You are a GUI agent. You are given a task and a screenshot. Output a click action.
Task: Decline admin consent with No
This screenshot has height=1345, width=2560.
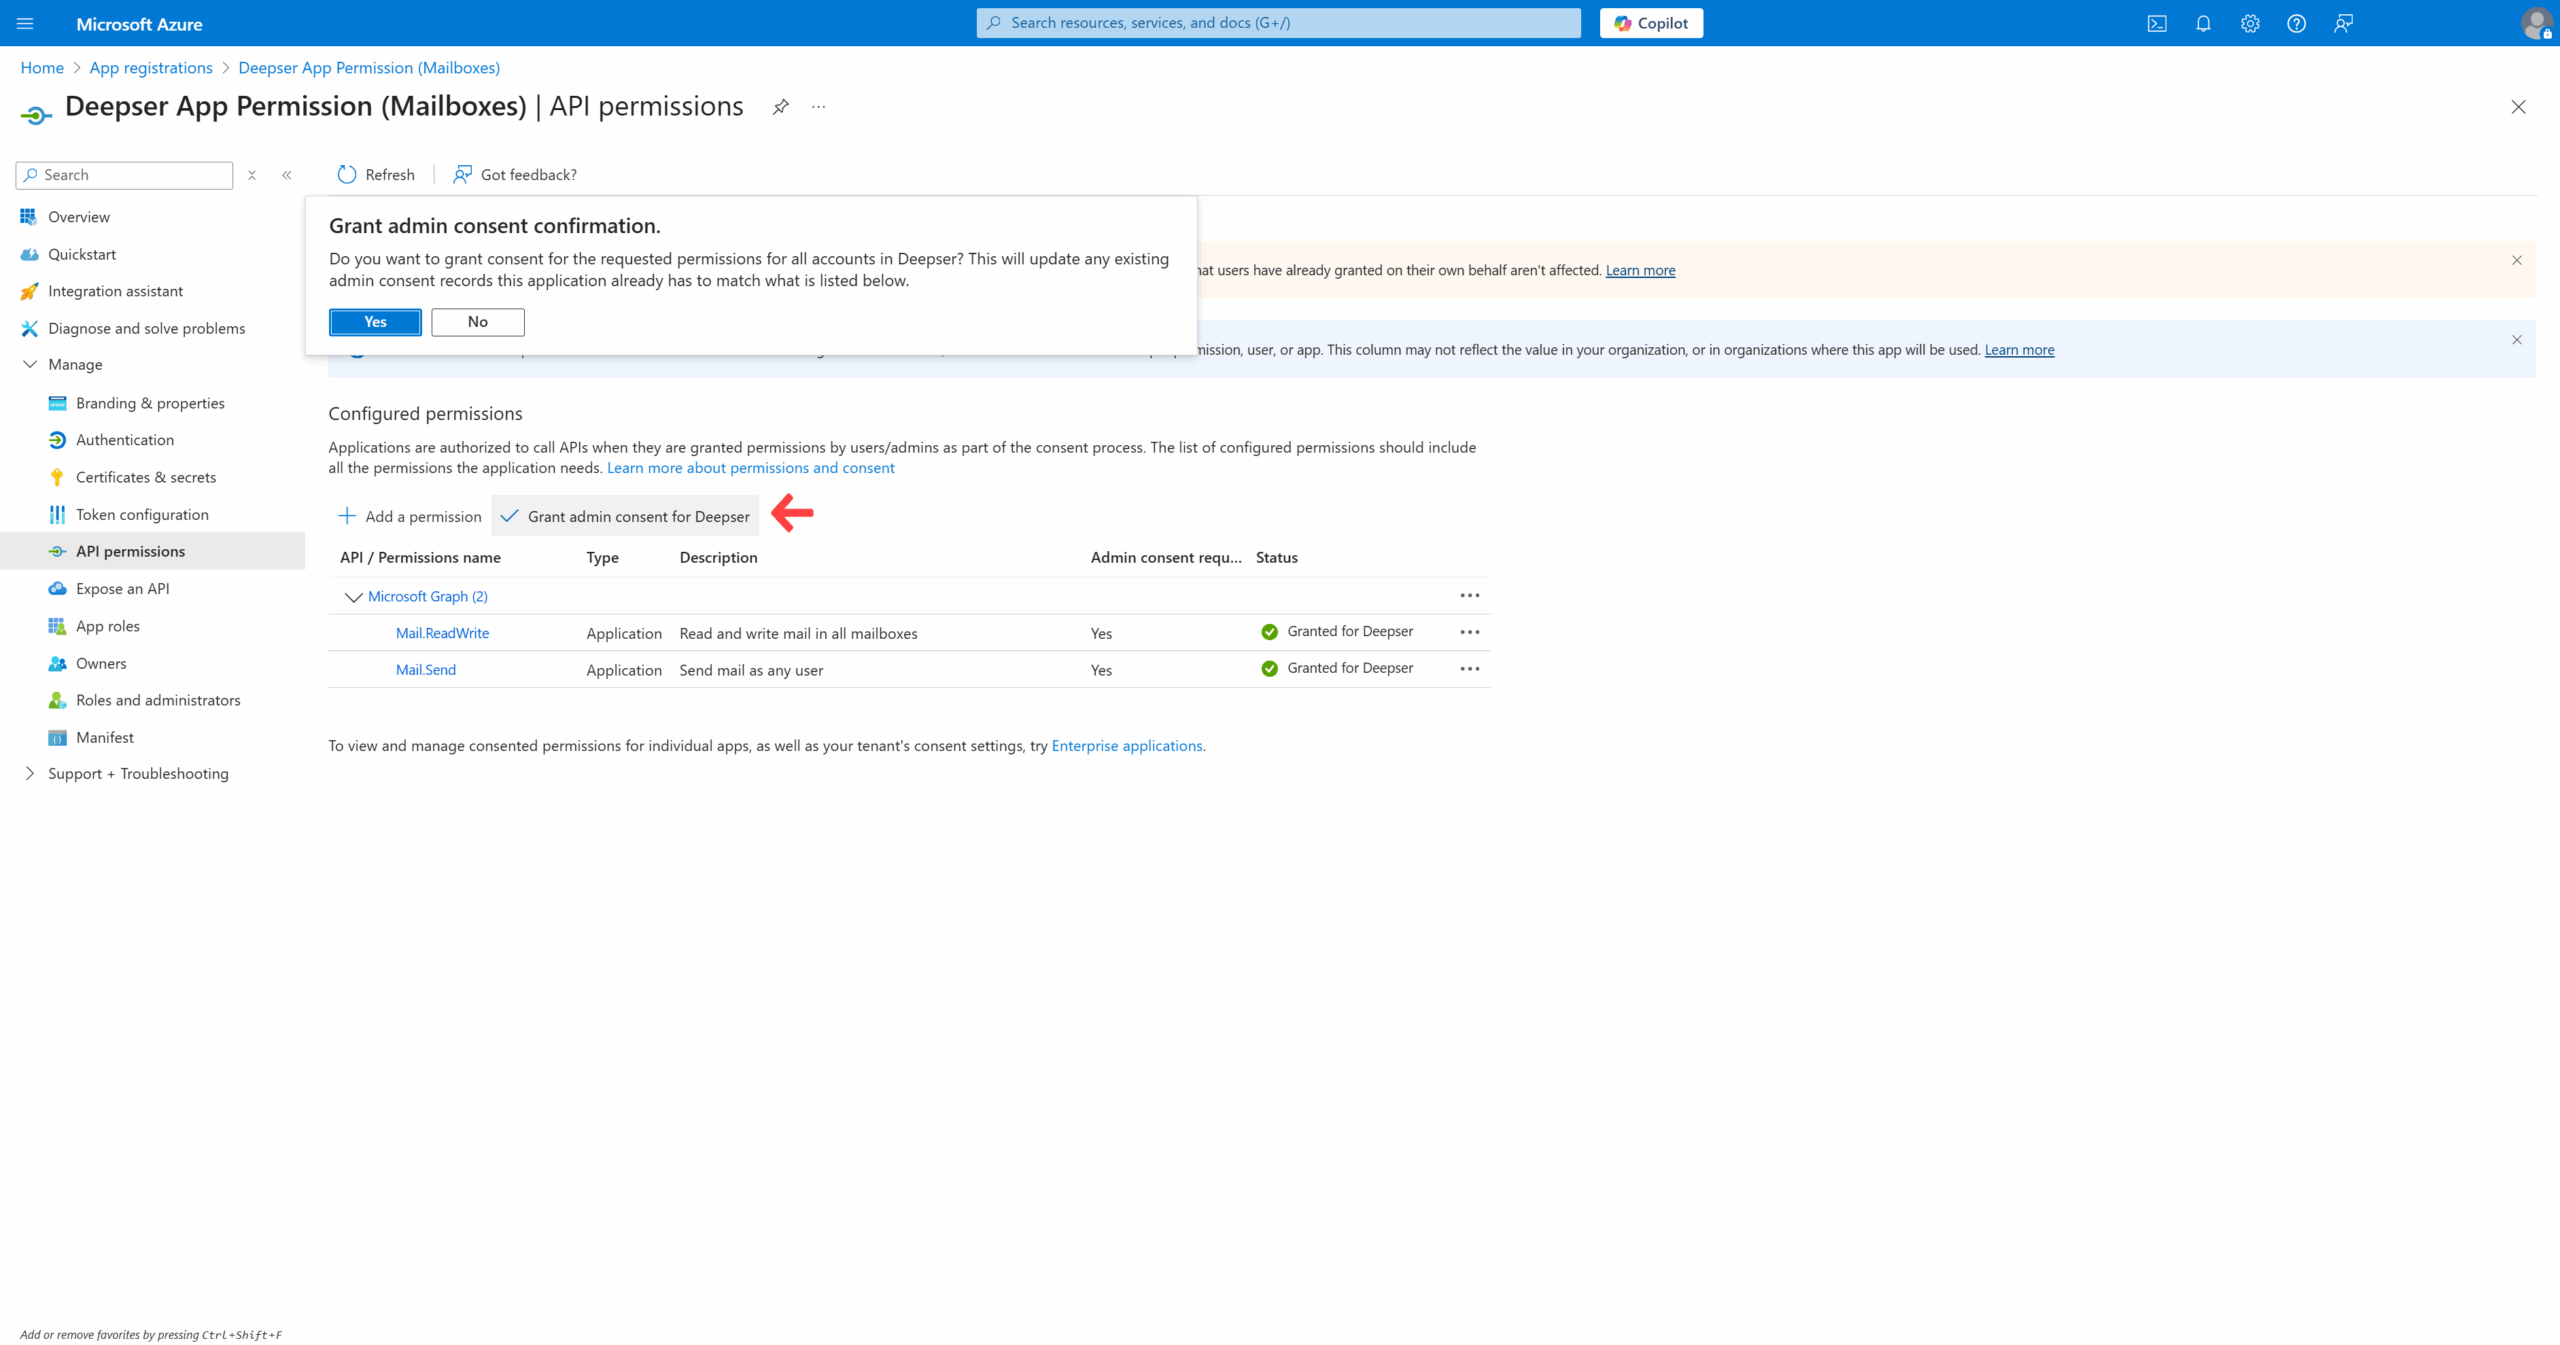pos(478,322)
